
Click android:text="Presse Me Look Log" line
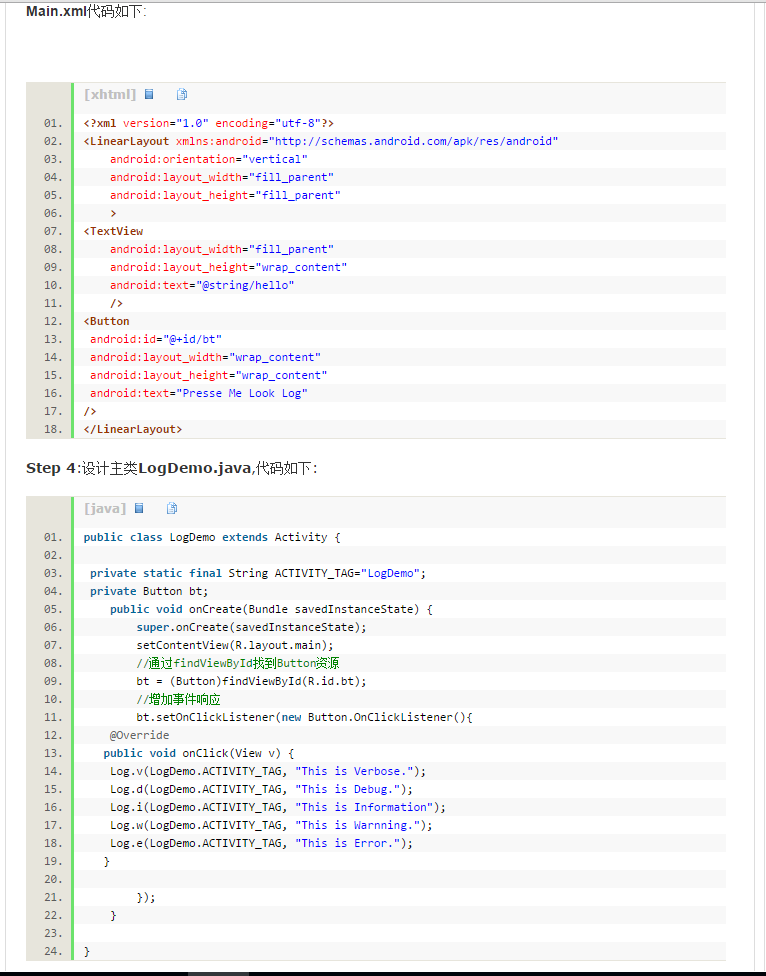(x=199, y=393)
